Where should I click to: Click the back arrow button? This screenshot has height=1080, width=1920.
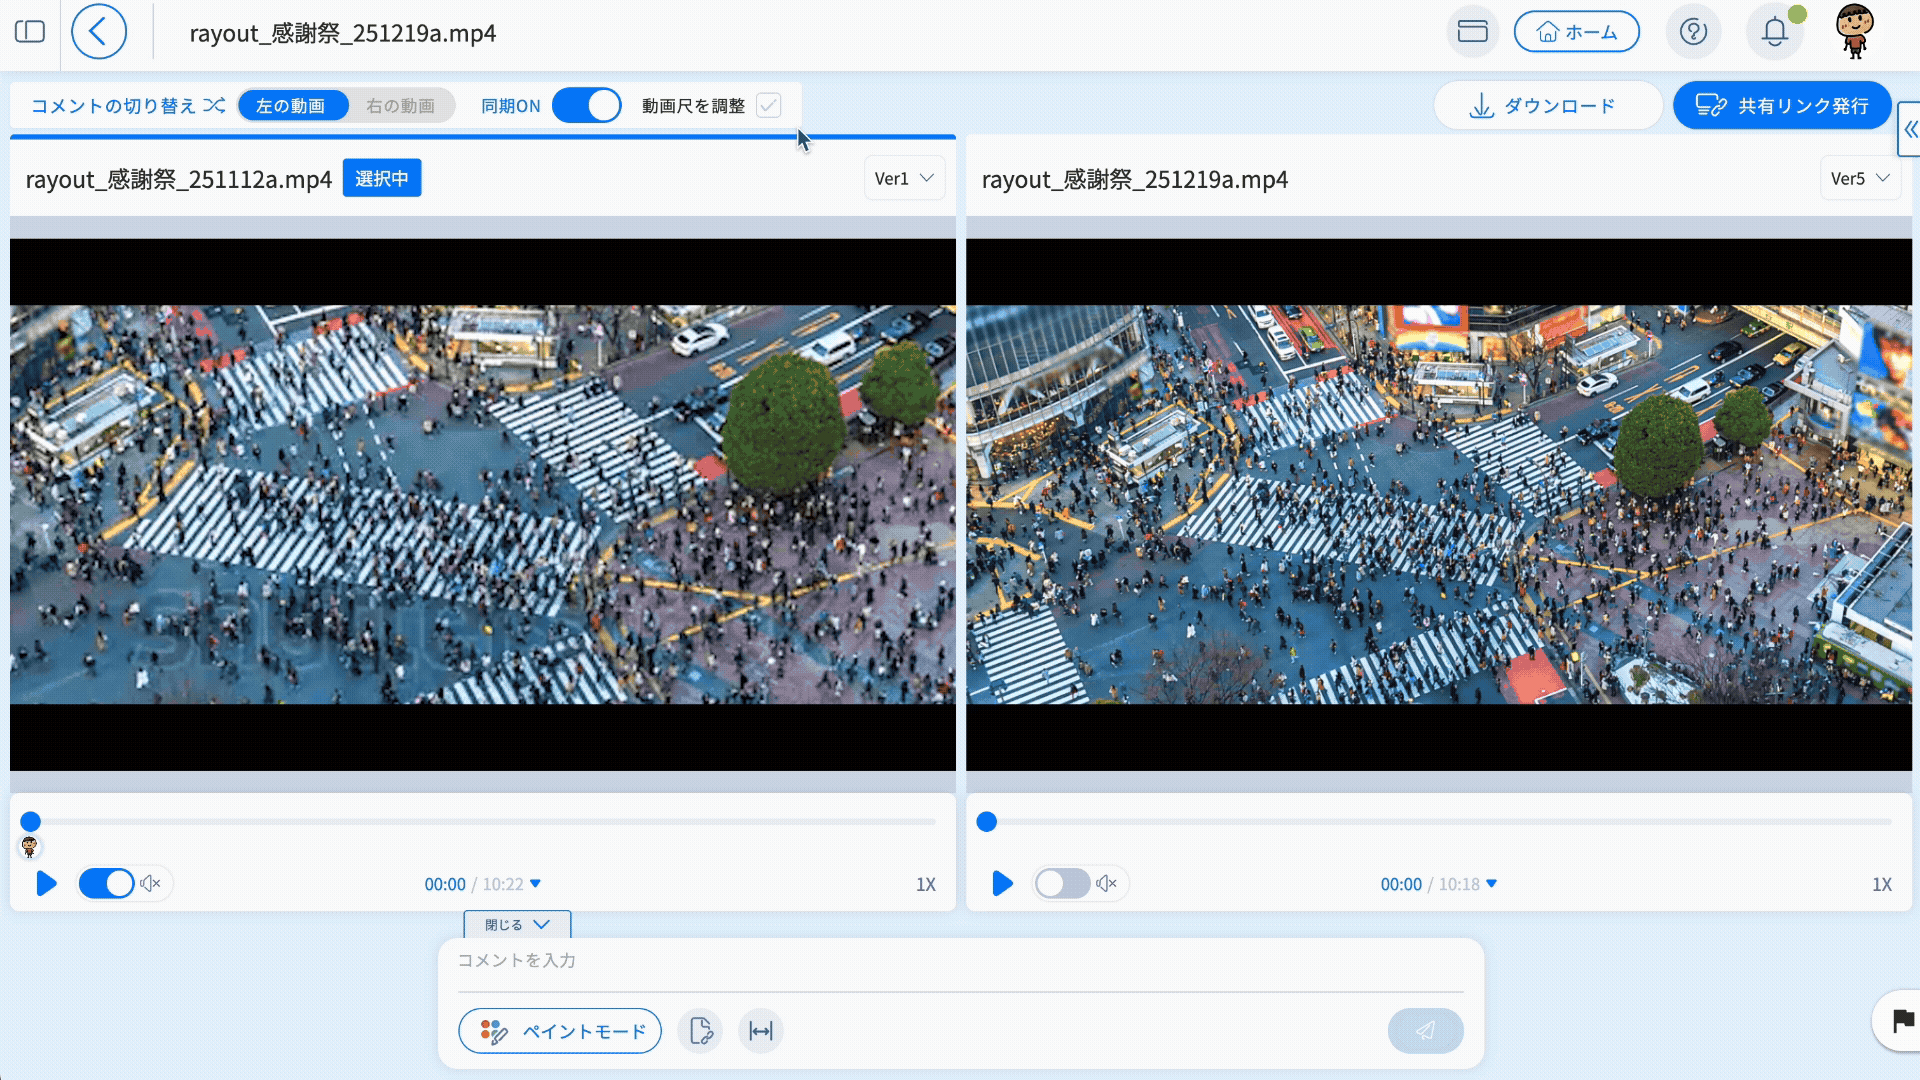coord(98,32)
